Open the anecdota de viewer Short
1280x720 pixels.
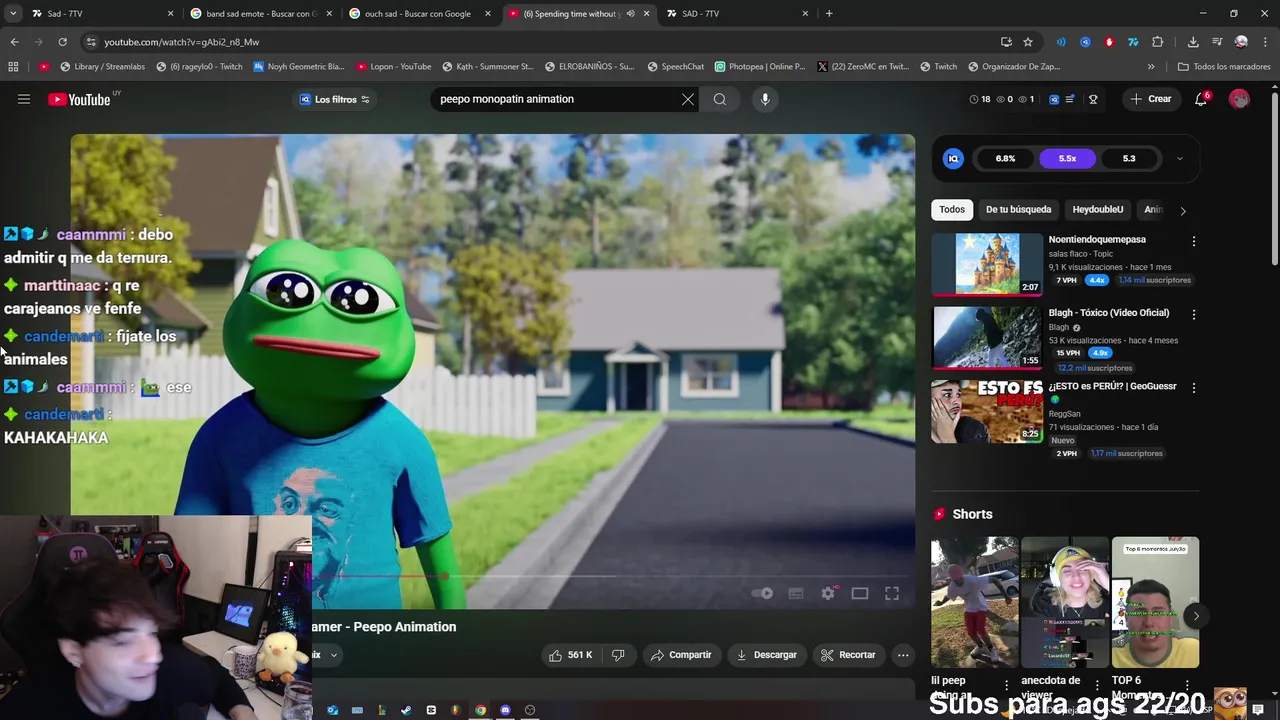tap(1065, 602)
